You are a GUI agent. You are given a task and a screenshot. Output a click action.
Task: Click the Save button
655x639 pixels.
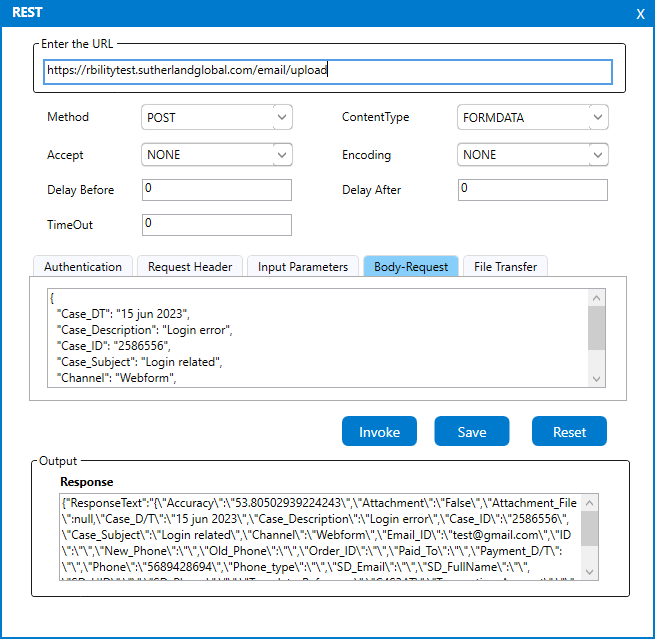pyautogui.click(x=472, y=432)
